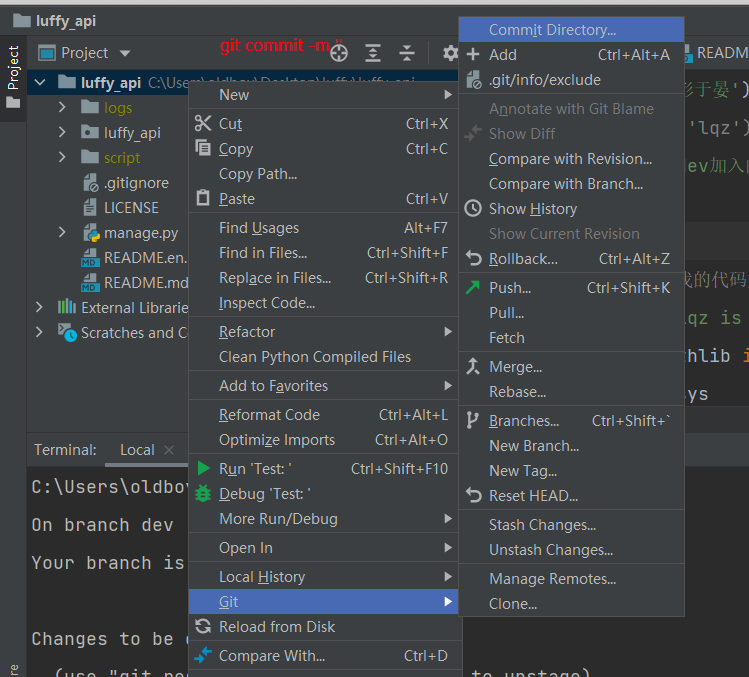Open the Project view dropdown arrow
749x677 pixels.
125,53
